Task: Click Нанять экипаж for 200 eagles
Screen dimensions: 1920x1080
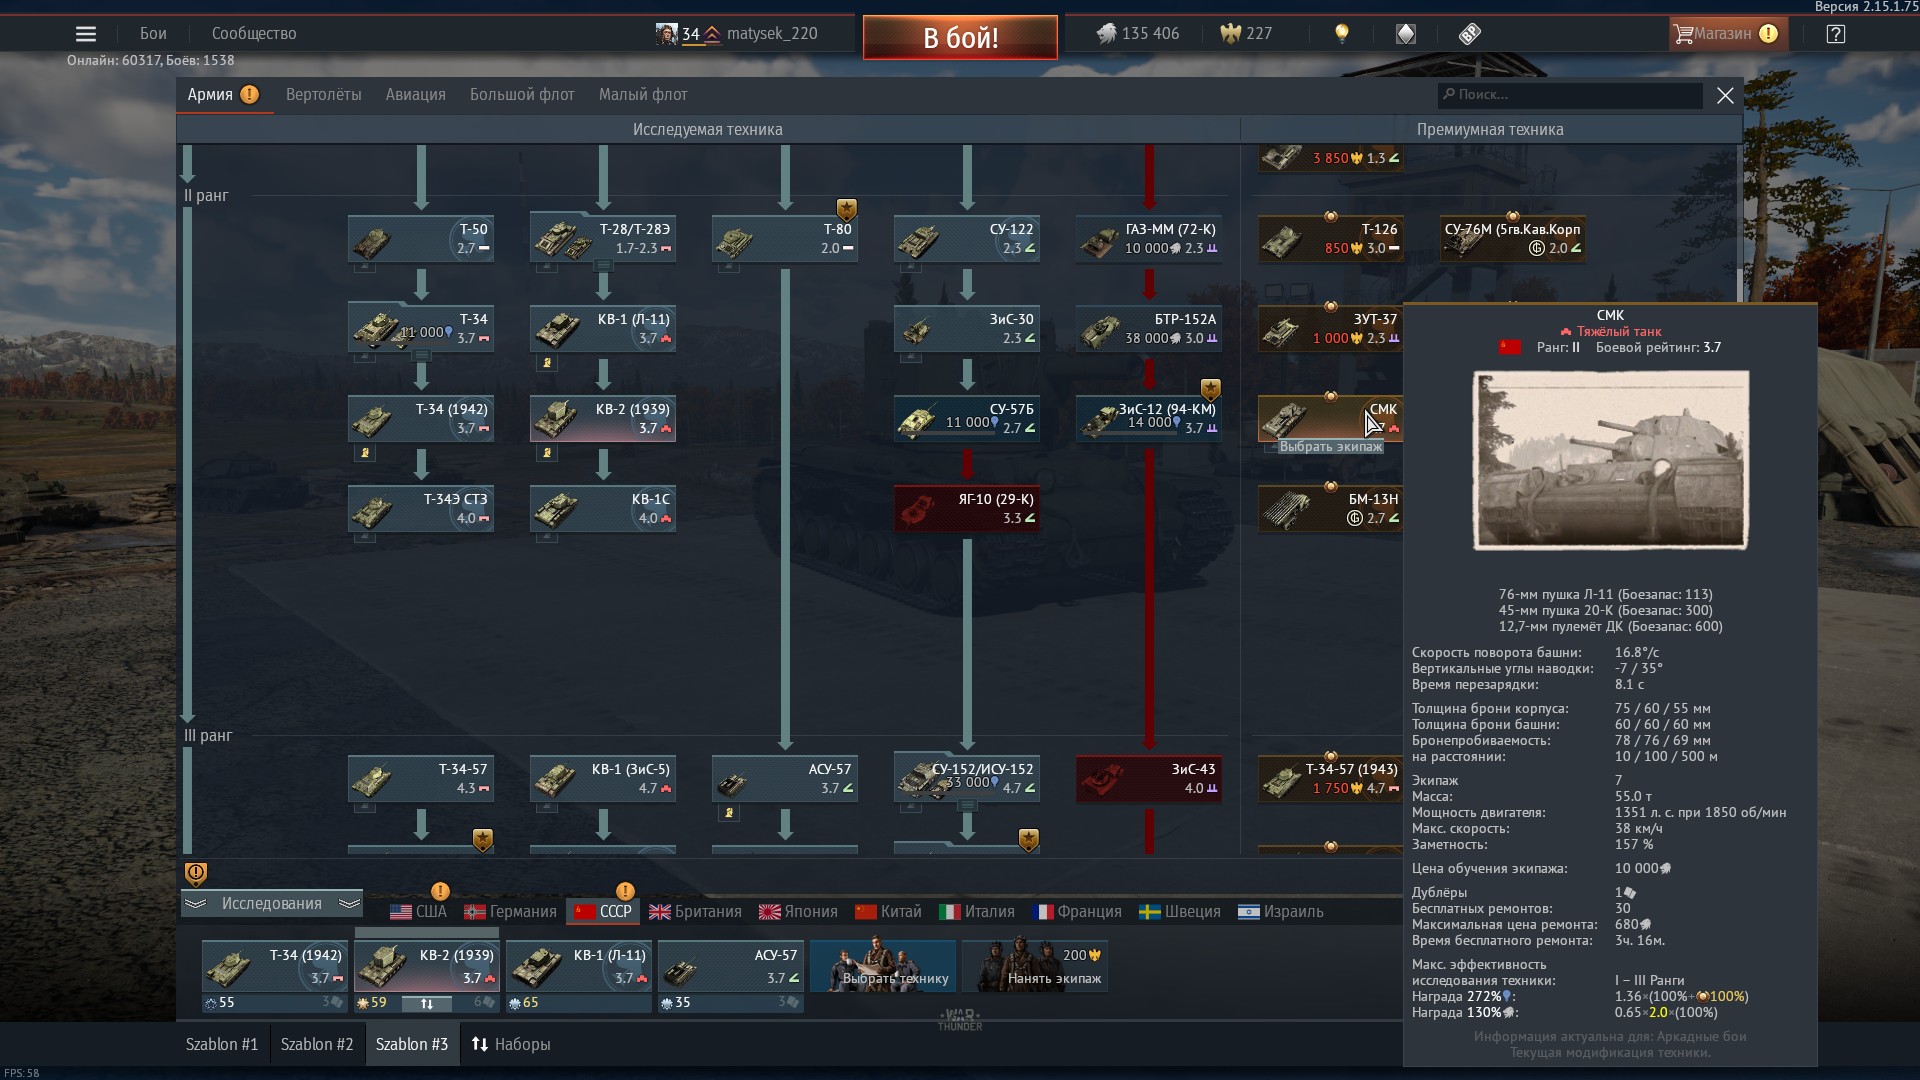Action: point(1035,966)
